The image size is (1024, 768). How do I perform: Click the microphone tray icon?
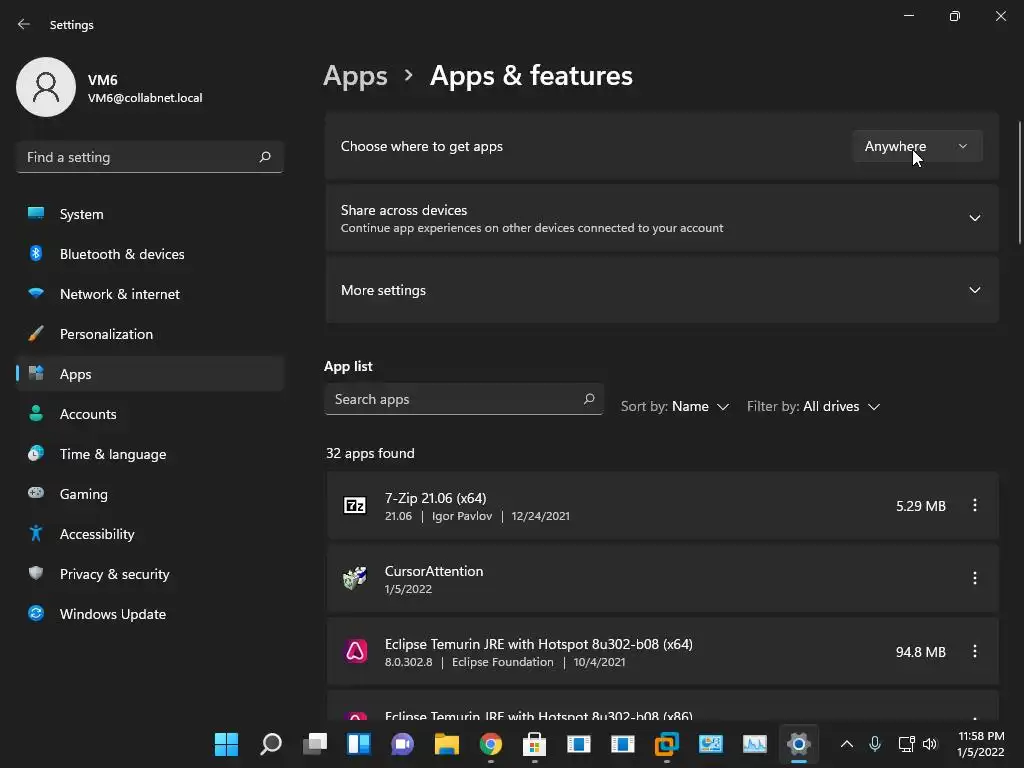pos(875,744)
